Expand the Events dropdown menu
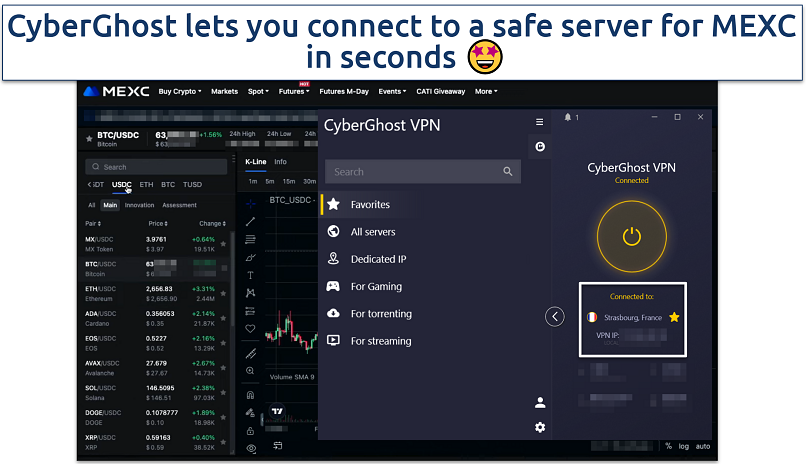Screen dimensions: 806x464 (392, 91)
